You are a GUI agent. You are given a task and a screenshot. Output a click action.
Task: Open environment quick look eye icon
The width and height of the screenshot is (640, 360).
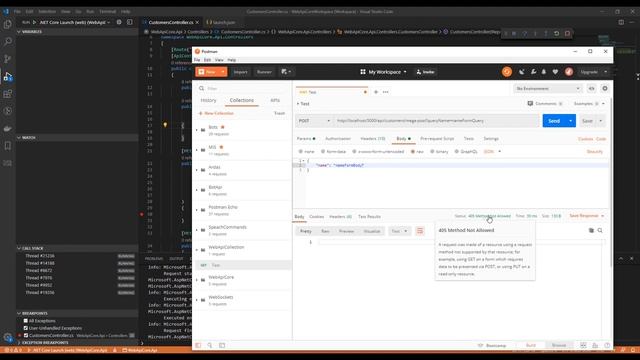pos(591,89)
